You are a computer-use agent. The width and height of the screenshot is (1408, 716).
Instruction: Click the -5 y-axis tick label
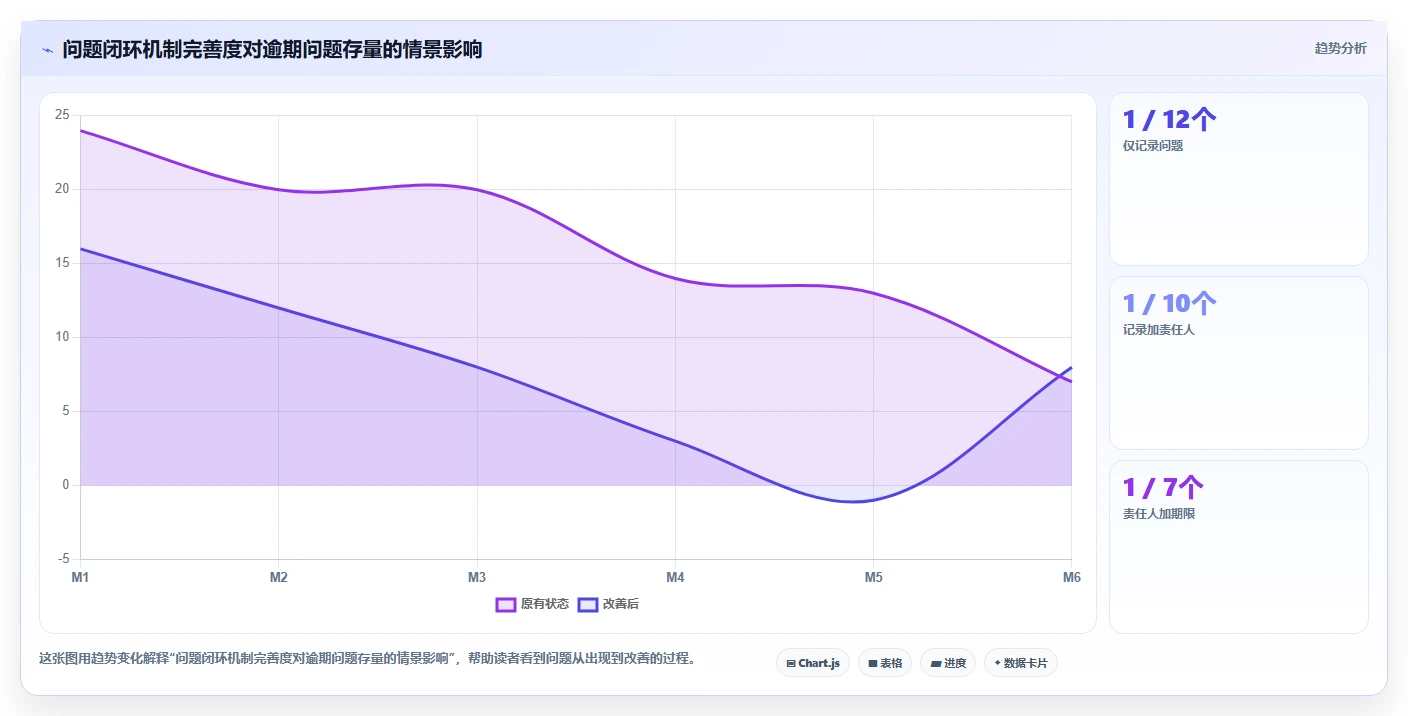(64, 559)
